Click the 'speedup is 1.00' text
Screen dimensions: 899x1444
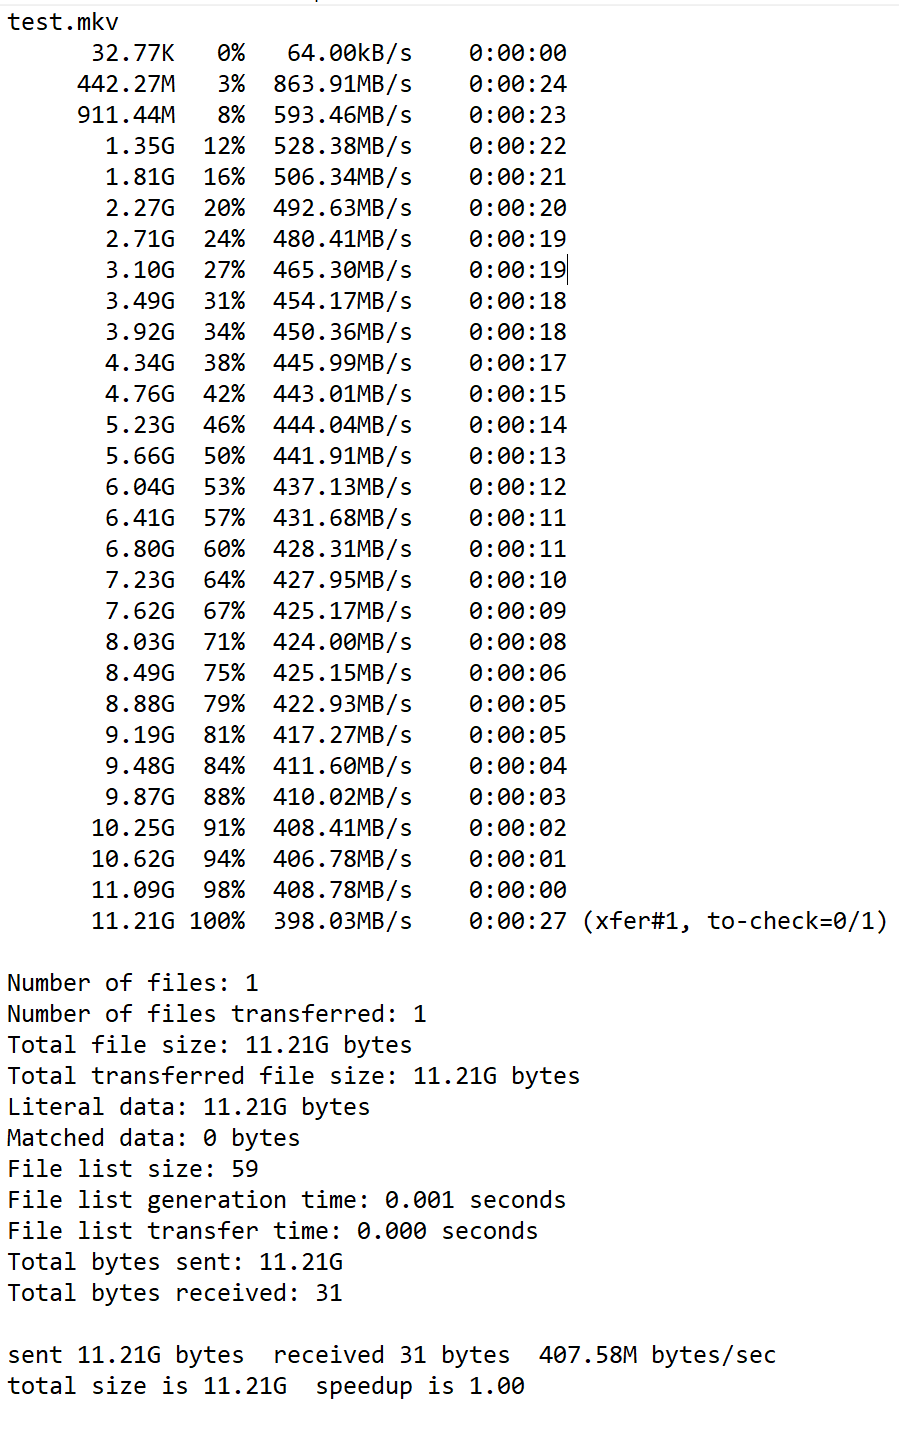(x=420, y=1386)
